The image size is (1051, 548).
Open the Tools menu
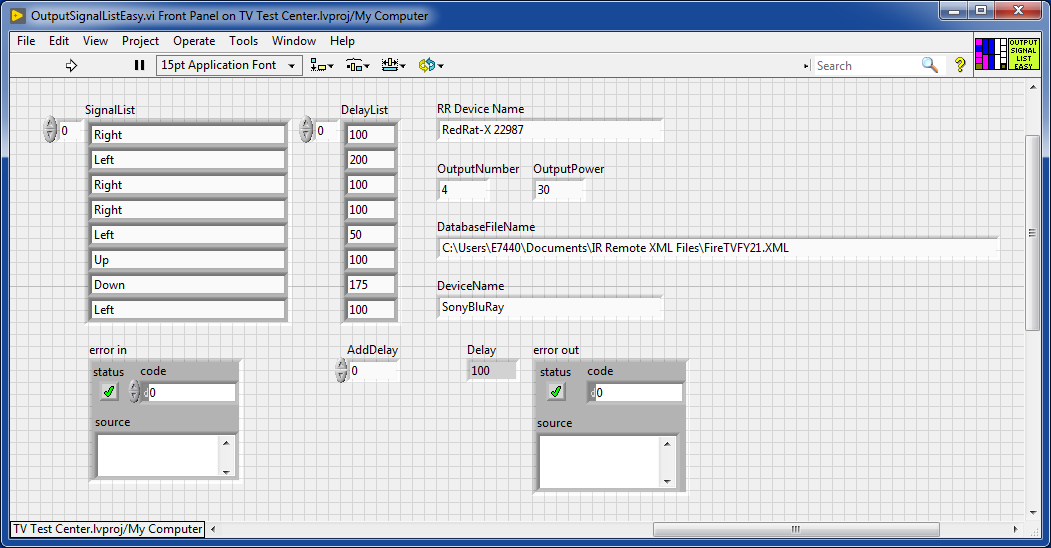coord(243,41)
